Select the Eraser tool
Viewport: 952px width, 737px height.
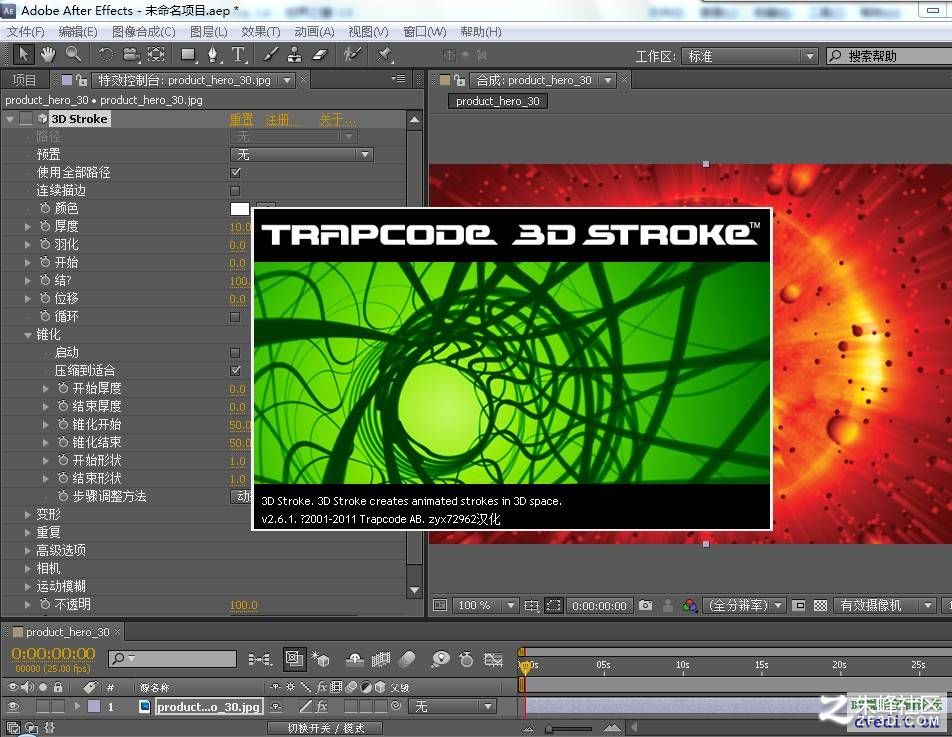(x=320, y=55)
